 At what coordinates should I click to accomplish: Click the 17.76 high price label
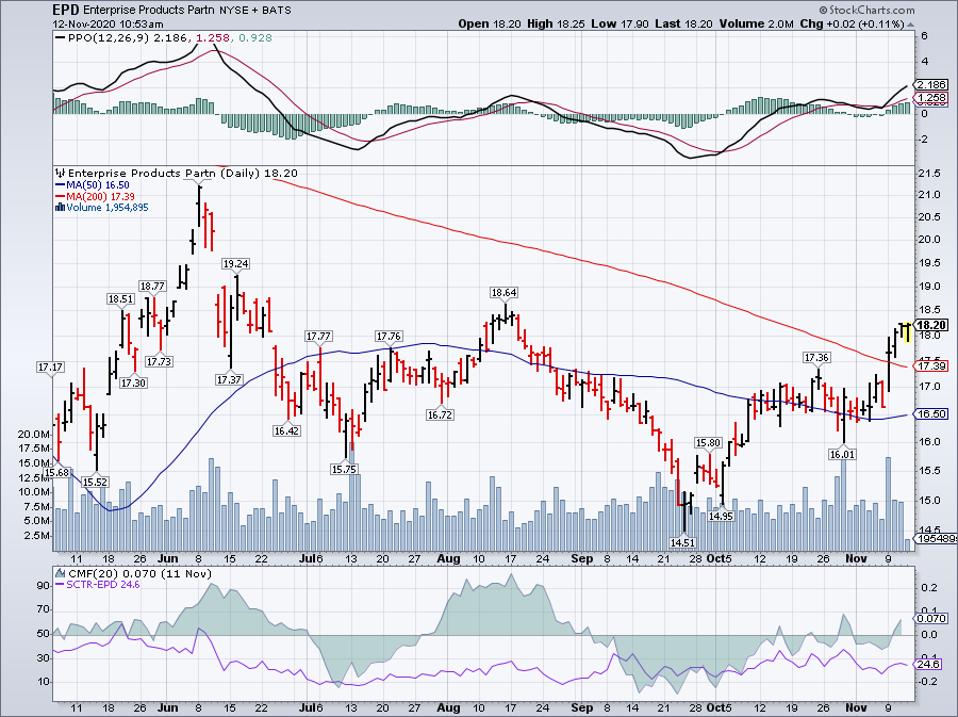pyautogui.click(x=389, y=337)
